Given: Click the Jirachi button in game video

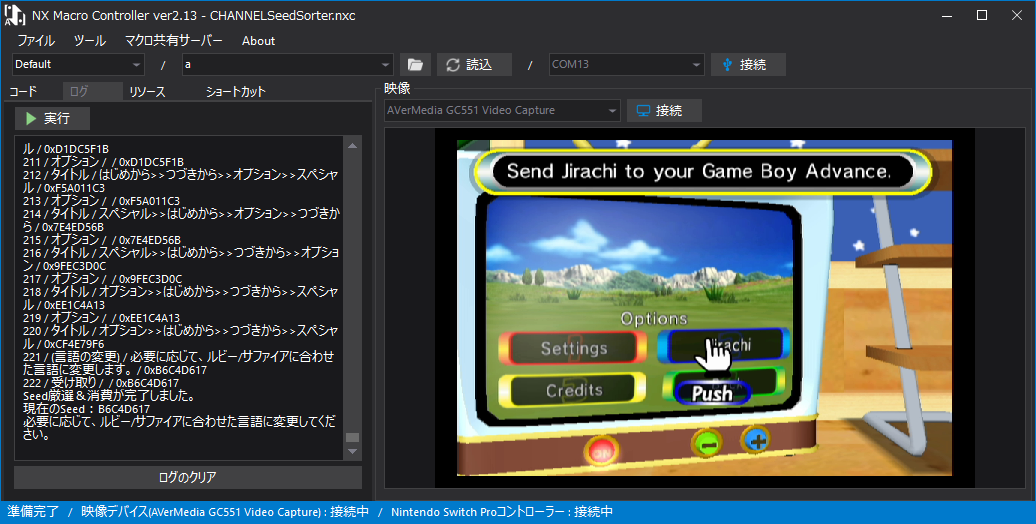Looking at the screenshot, I should click(x=723, y=345).
